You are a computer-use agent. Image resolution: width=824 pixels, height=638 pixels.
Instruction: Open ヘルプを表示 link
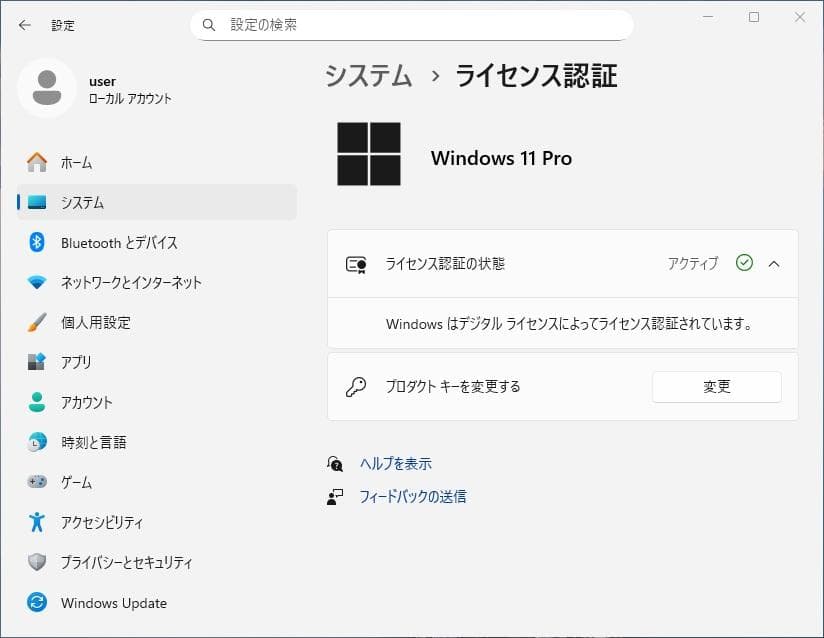pyautogui.click(x=394, y=463)
